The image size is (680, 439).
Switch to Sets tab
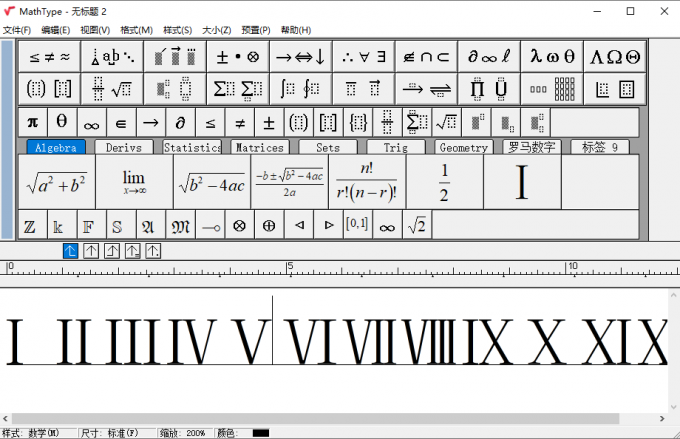pos(328,147)
